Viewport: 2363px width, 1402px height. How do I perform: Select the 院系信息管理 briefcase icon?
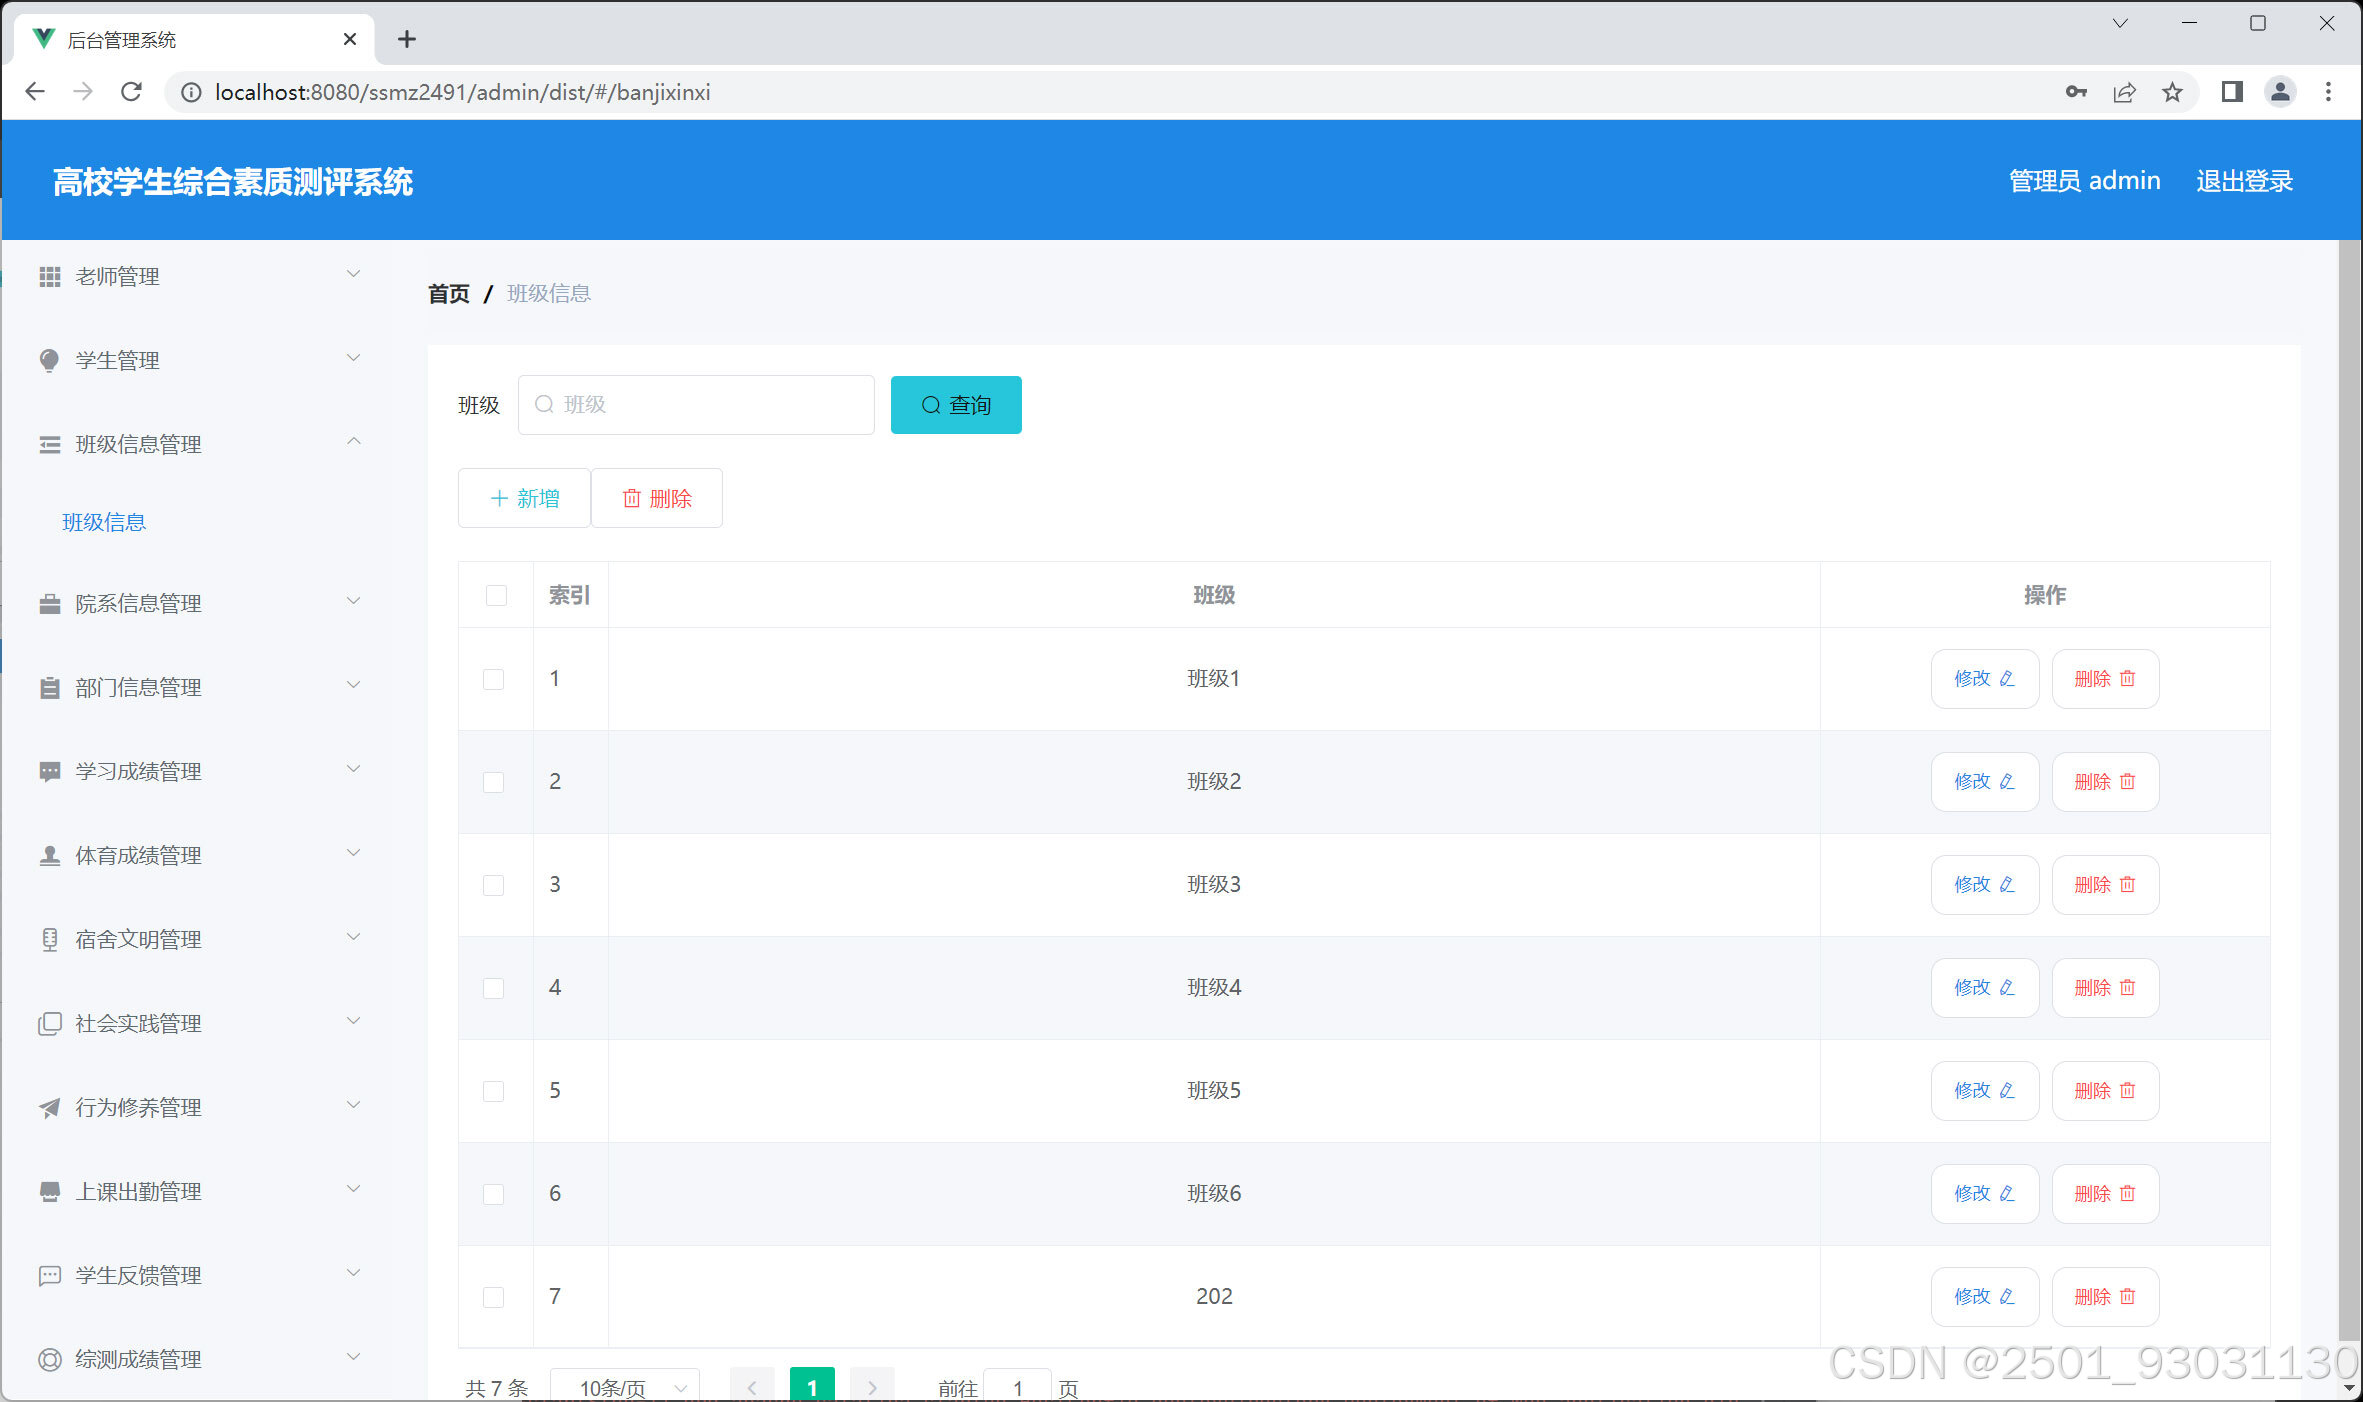pos(49,603)
